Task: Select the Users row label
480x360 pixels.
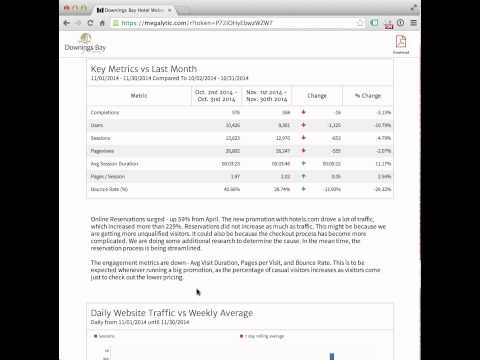Action: pyautogui.click(x=97, y=125)
